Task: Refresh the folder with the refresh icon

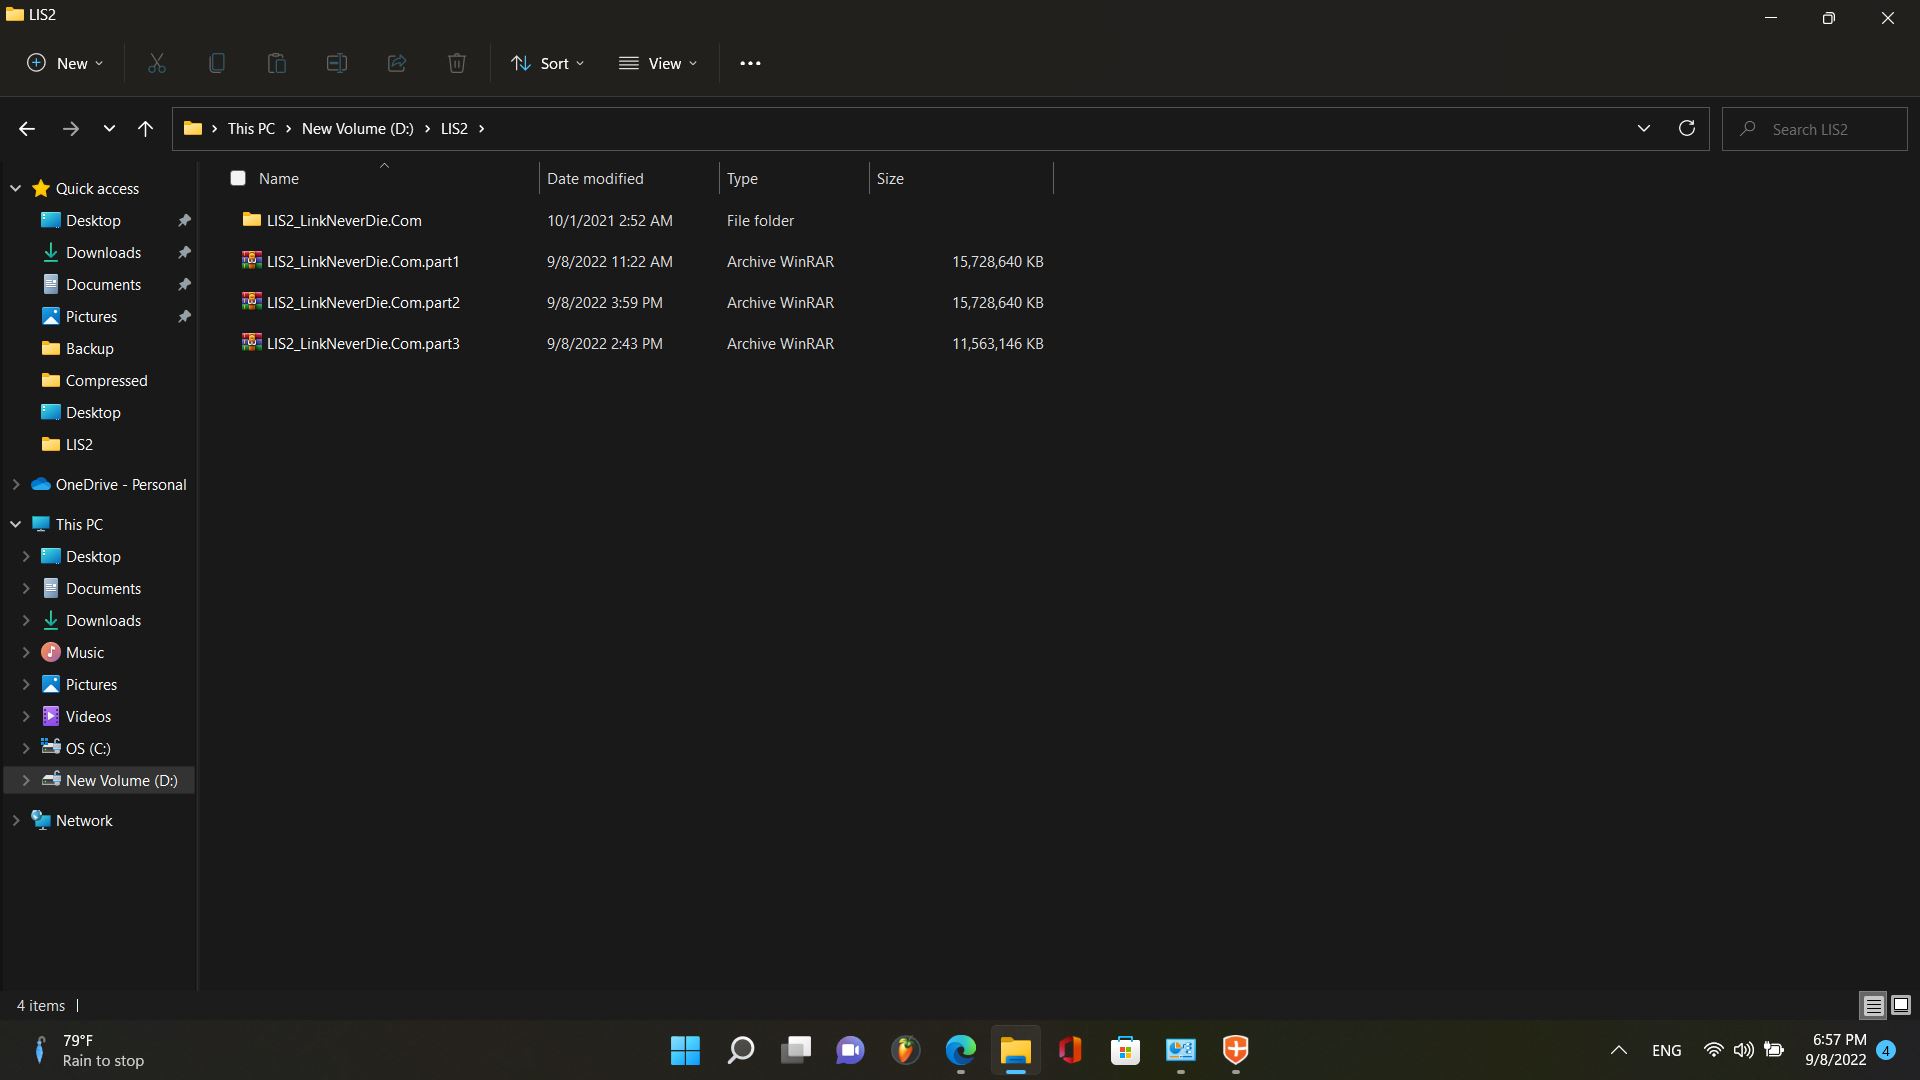Action: pyautogui.click(x=1686, y=128)
